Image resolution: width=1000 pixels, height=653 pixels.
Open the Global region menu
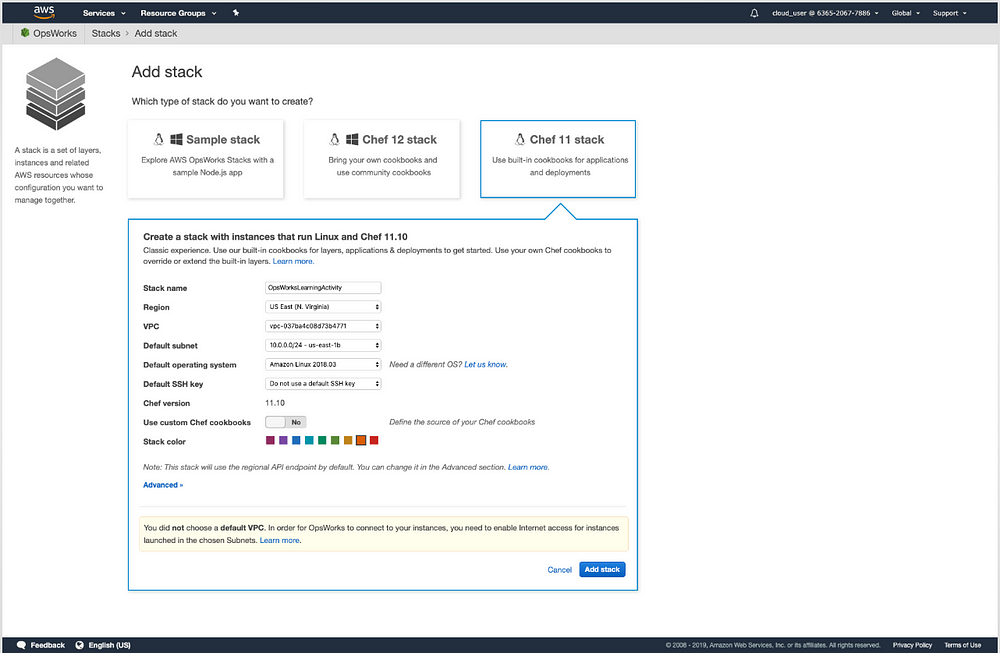pos(906,13)
